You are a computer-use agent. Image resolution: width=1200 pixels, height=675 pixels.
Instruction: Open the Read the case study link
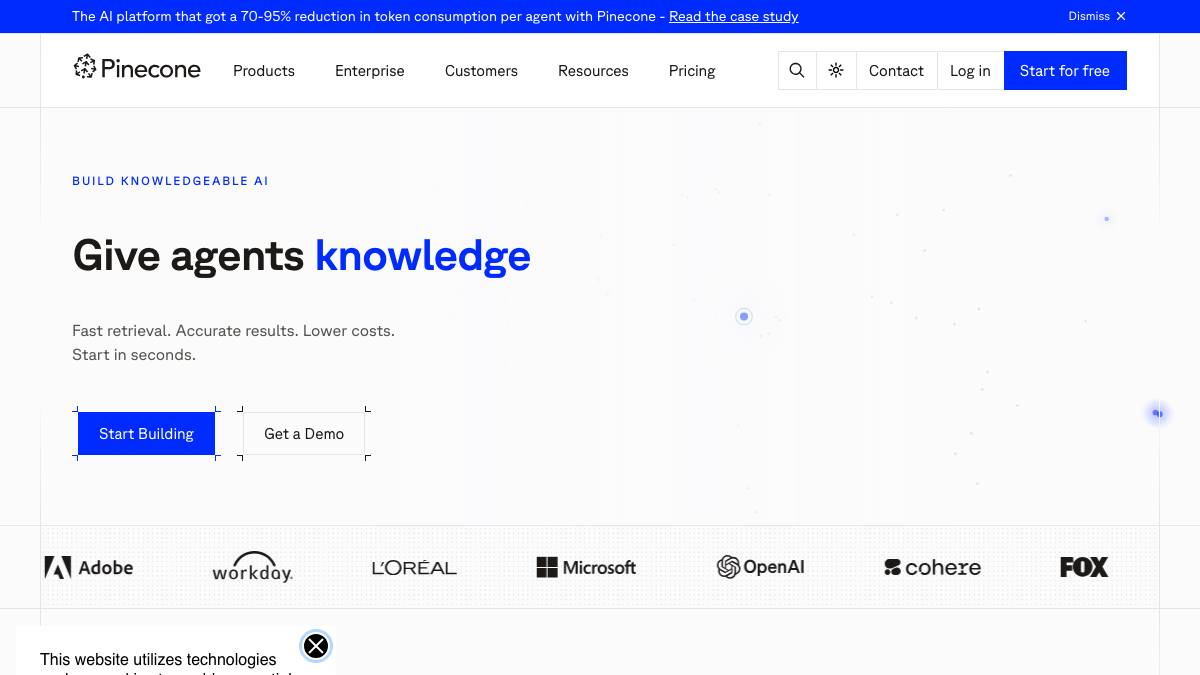coord(734,16)
